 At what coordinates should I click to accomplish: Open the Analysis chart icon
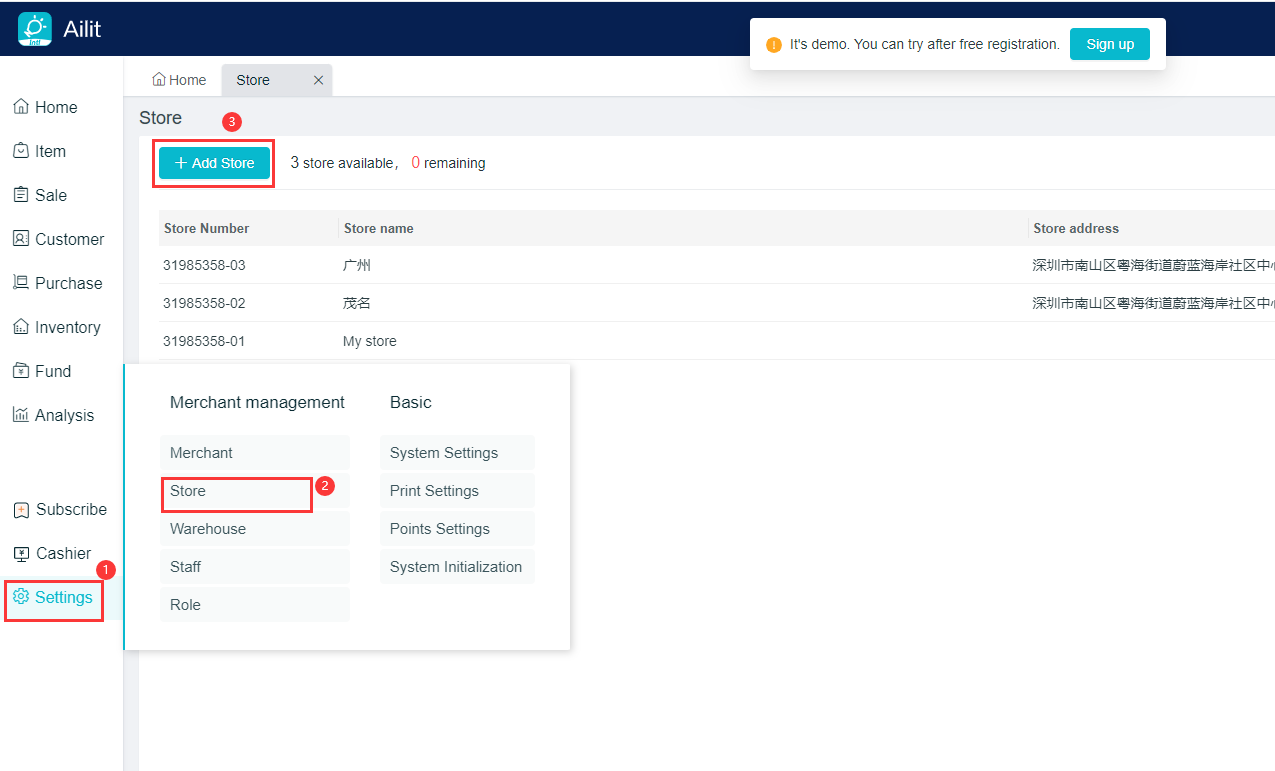tap(21, 415)
